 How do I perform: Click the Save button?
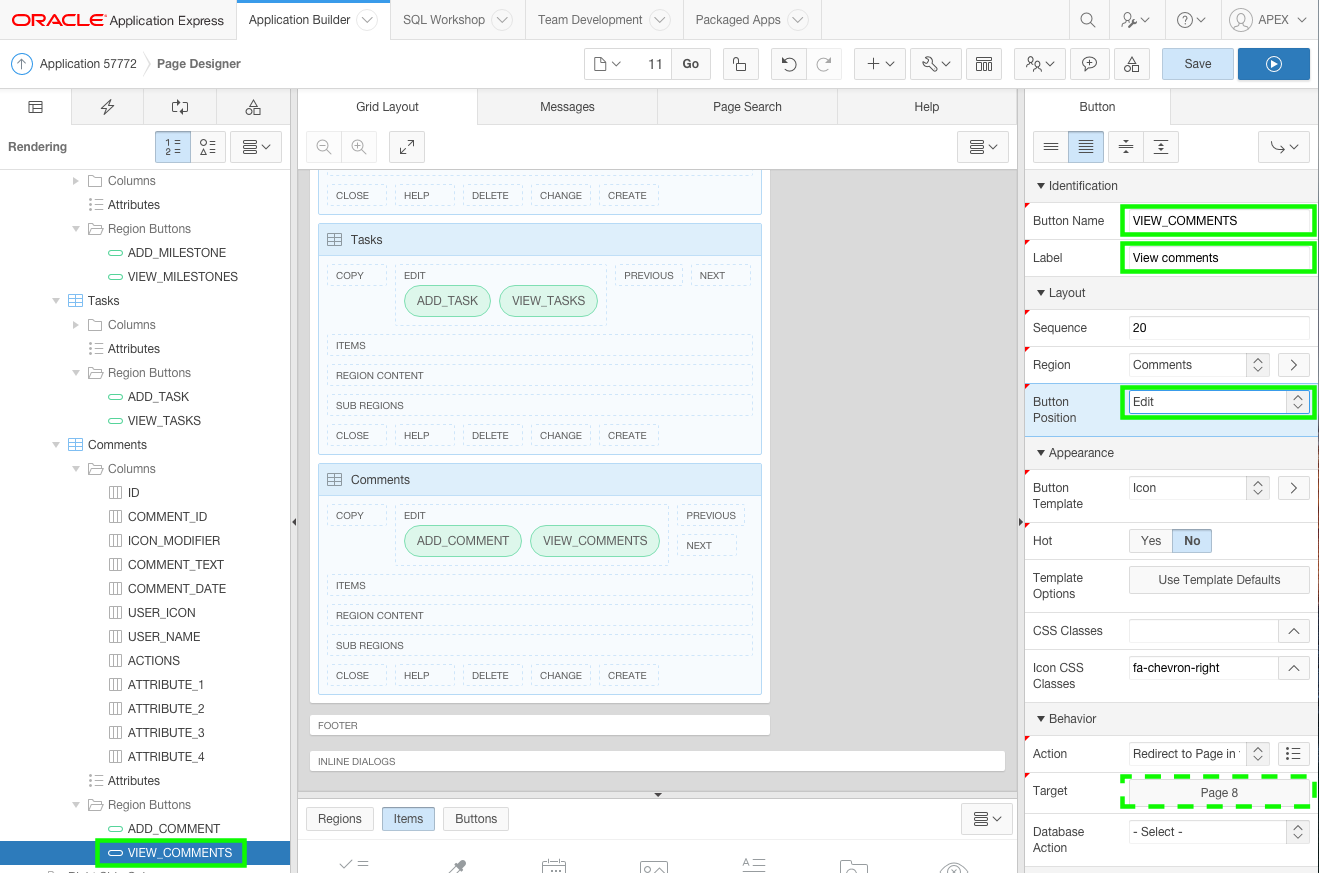point(1197,64)
